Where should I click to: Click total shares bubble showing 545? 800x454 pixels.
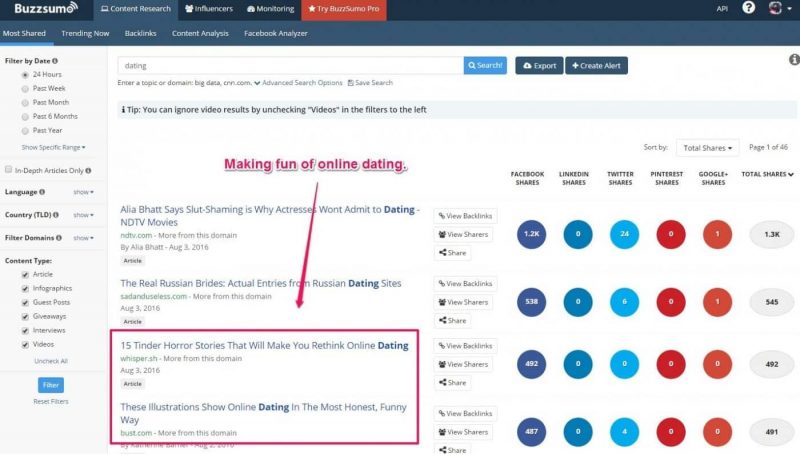point(771,301)
